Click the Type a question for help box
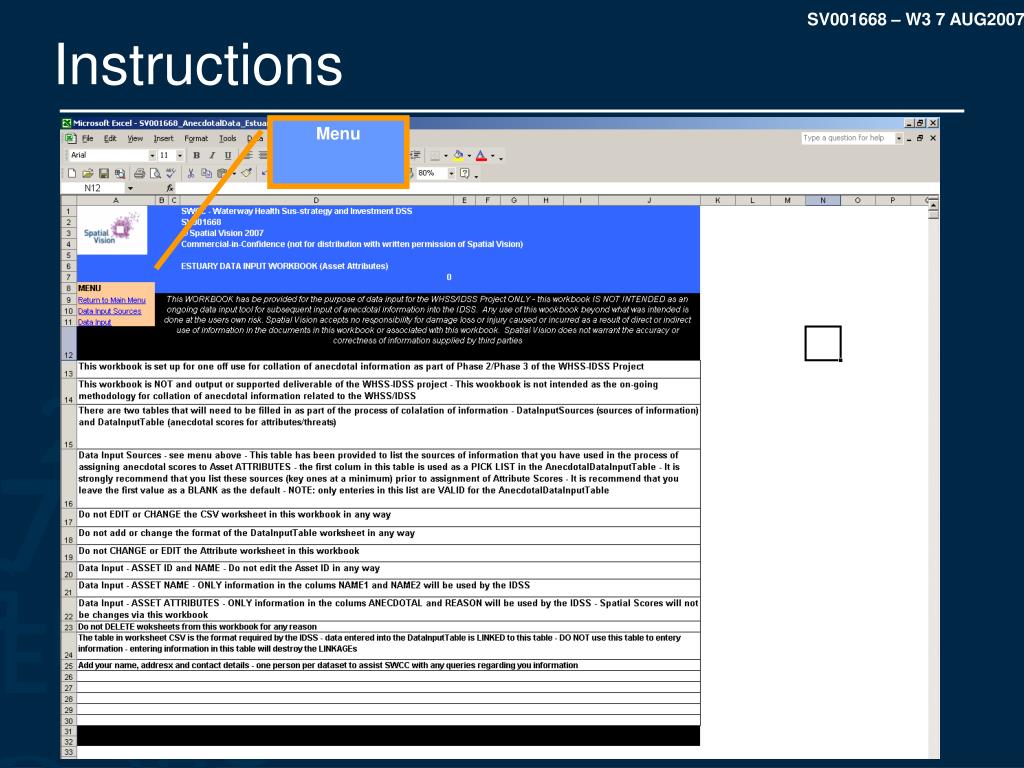 pos(847,138)
